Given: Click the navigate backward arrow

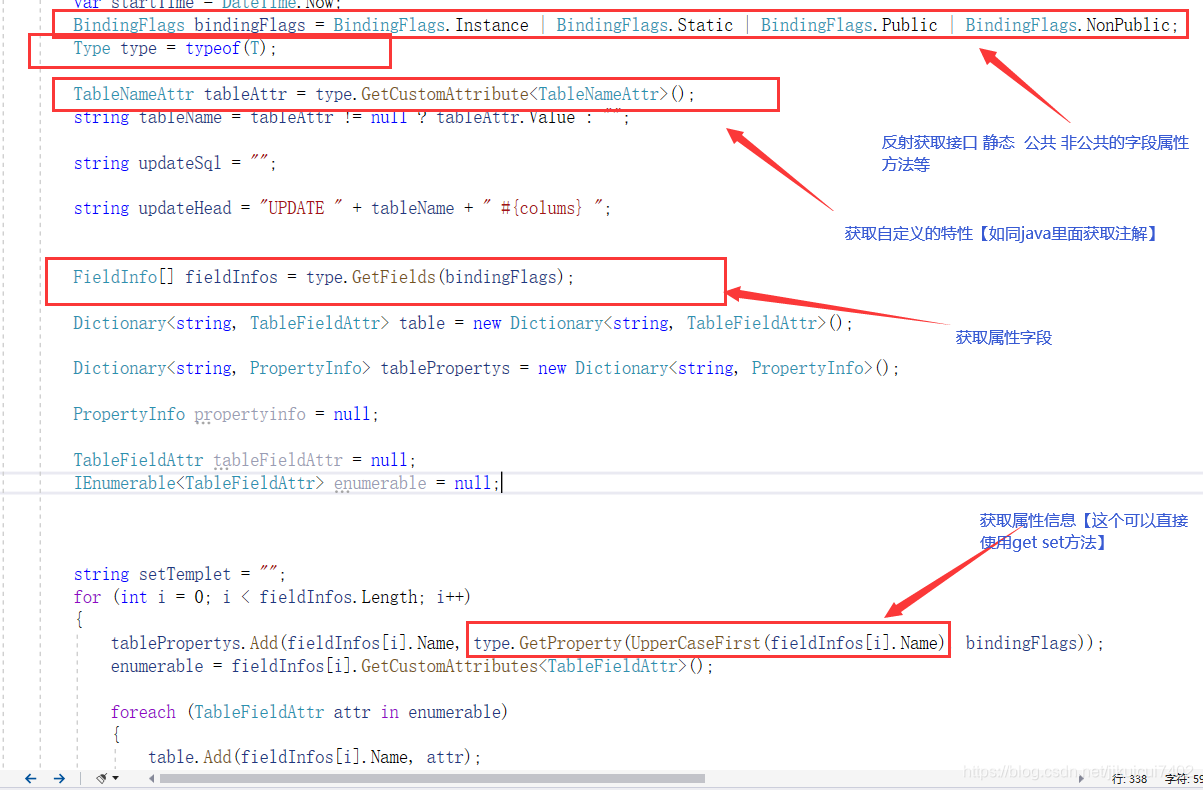Looking at the screenshot, I should pyautogui.click(x=30, y=778).
